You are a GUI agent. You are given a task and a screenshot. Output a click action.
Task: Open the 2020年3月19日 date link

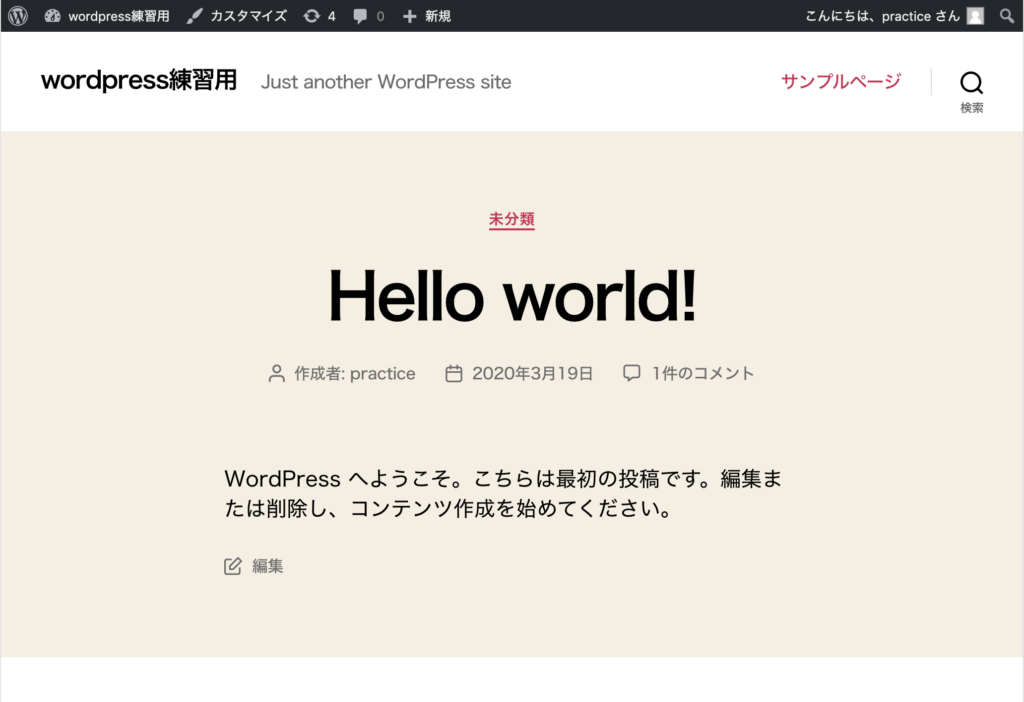532,373
